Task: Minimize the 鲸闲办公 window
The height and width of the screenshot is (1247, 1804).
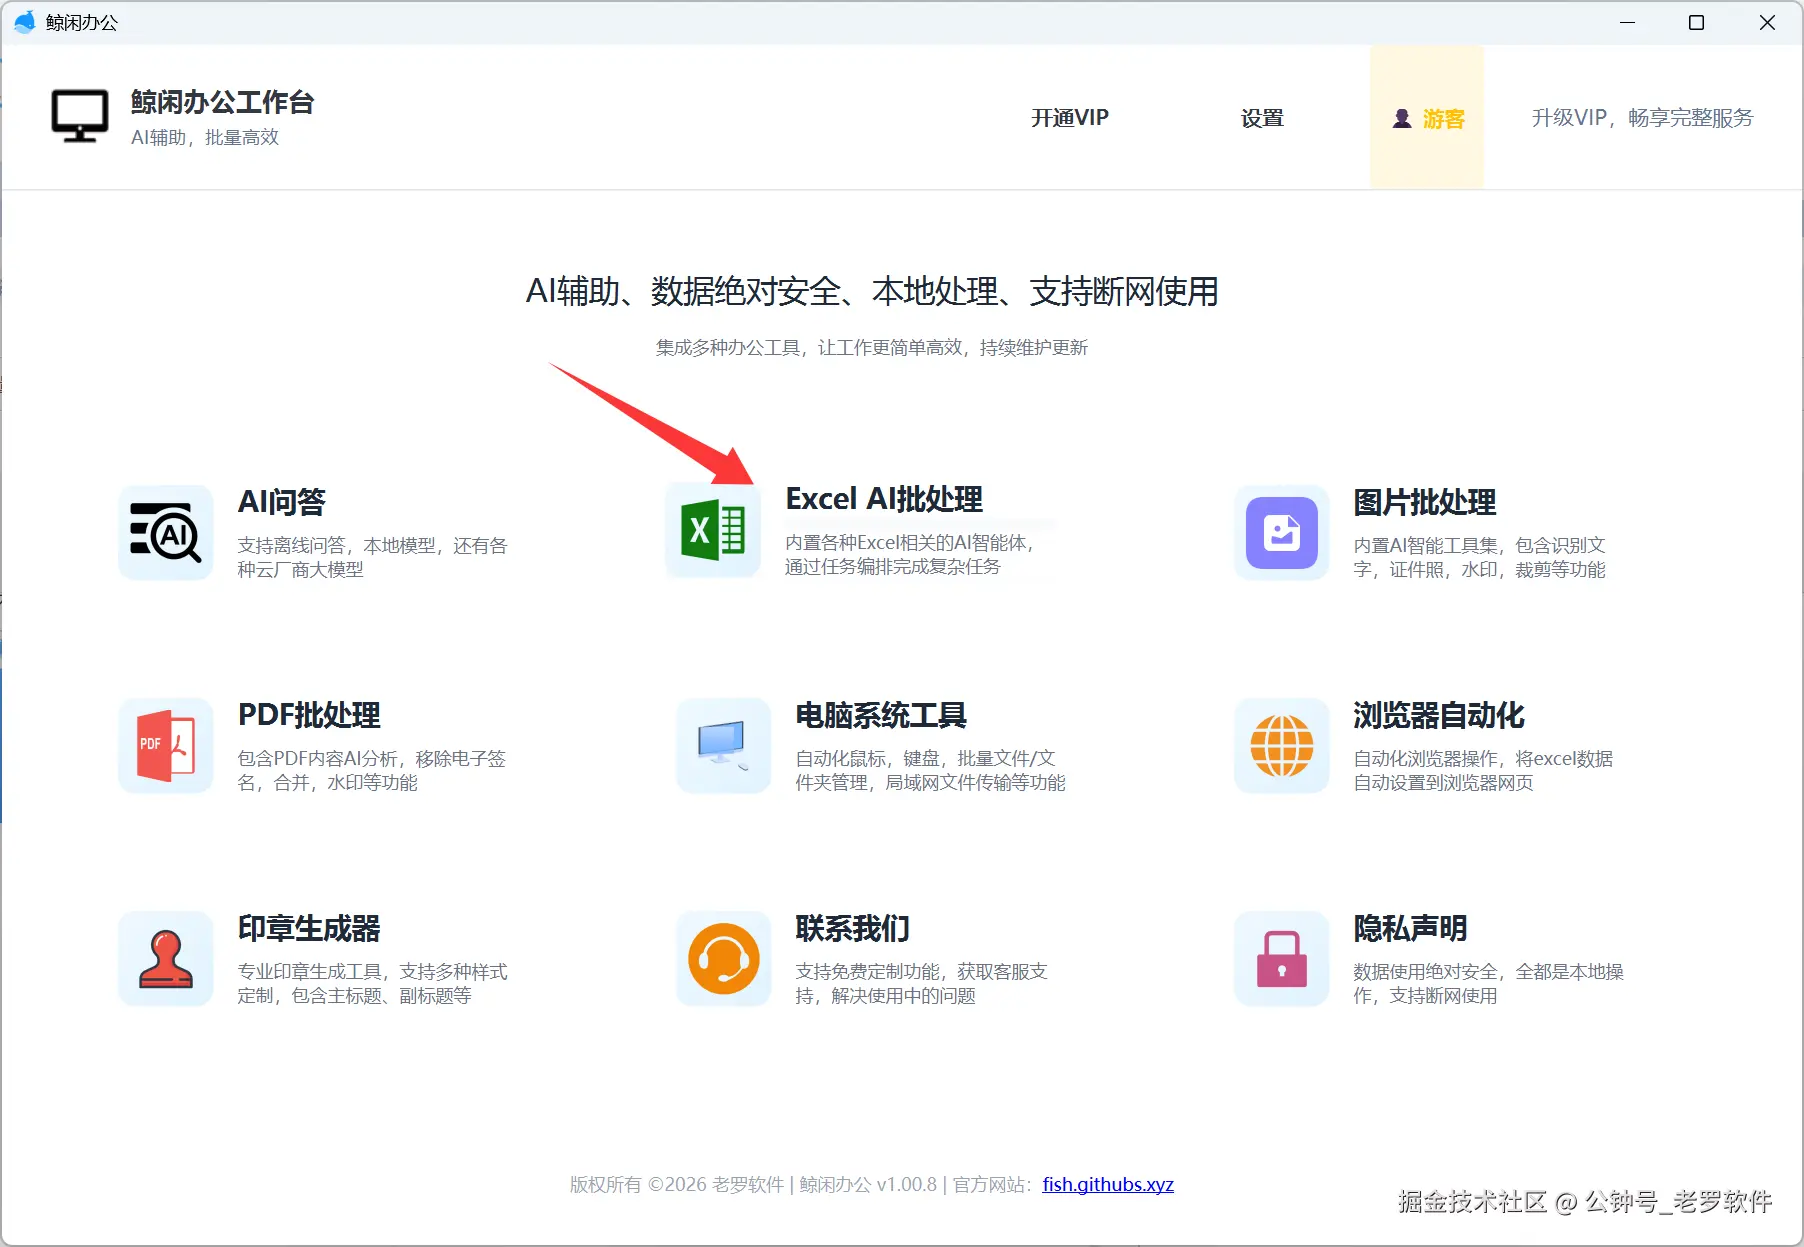Action: click(1628, 22)
